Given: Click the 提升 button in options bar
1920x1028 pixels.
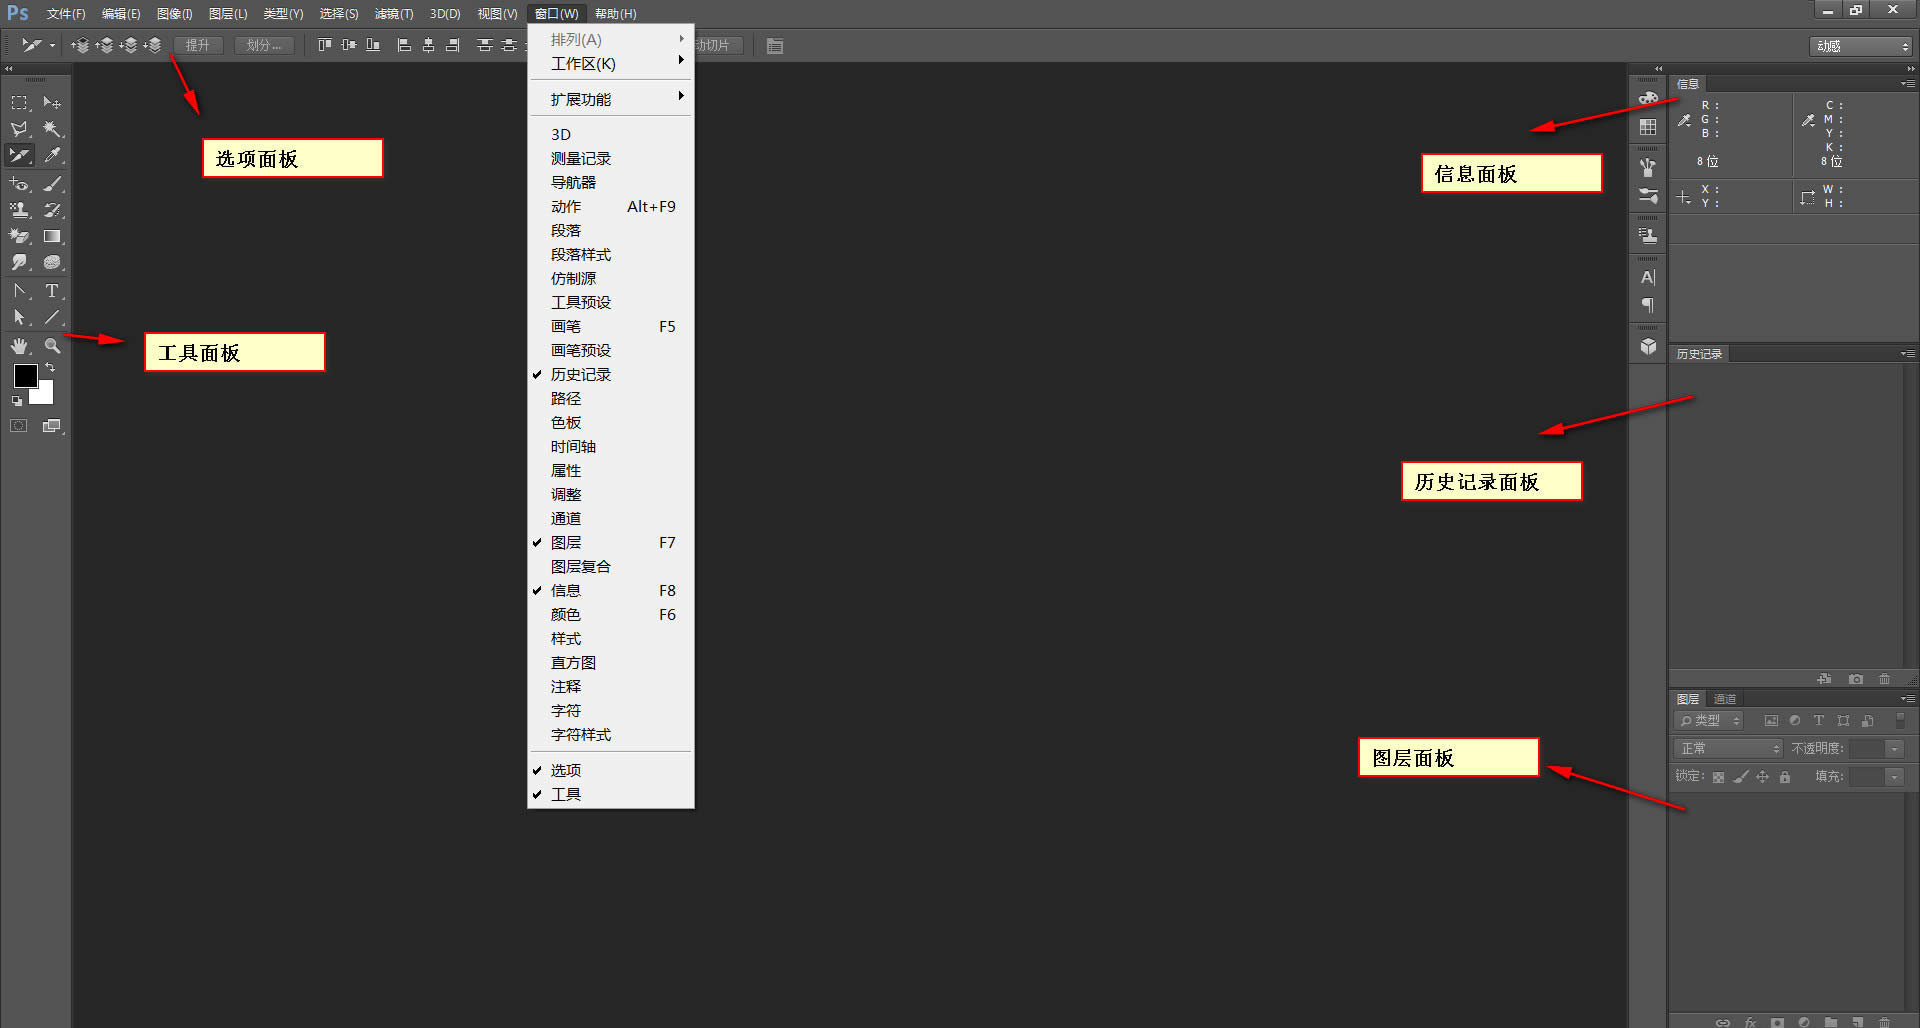Looking at the screenshot, I should coord(198,46).
